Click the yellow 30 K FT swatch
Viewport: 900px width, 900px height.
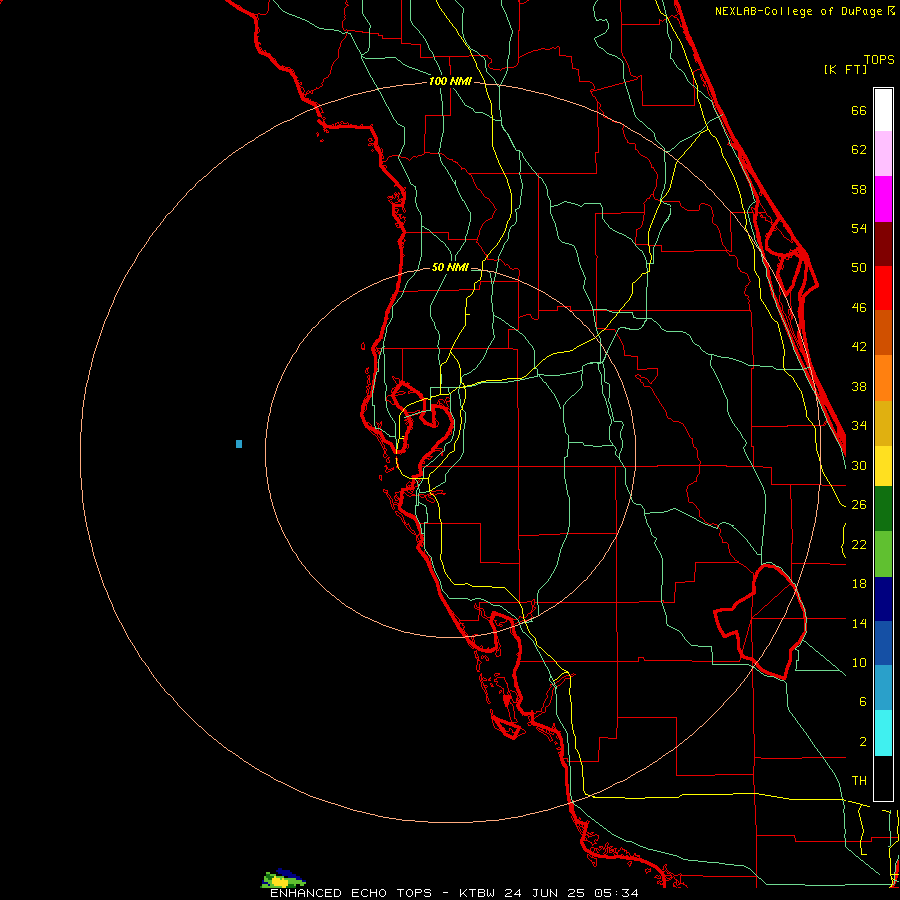click(883, 466)
